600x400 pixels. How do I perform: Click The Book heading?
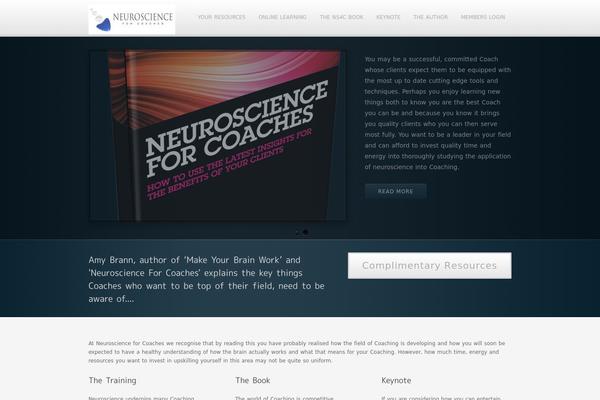(x=253, y=380)
